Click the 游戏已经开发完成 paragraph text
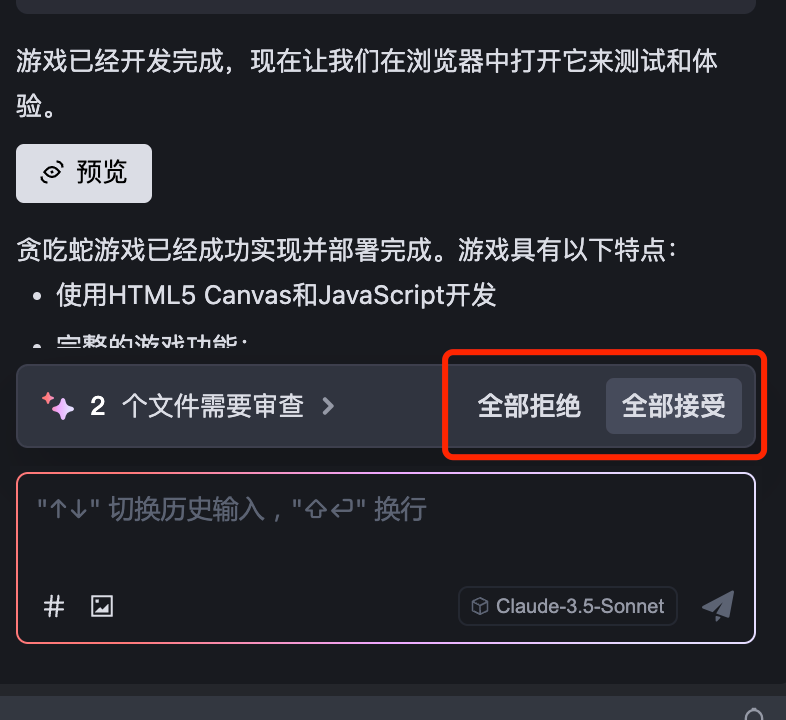Image resolution: width=786 pixels, height=720 pixels. (x=366, y=83)
